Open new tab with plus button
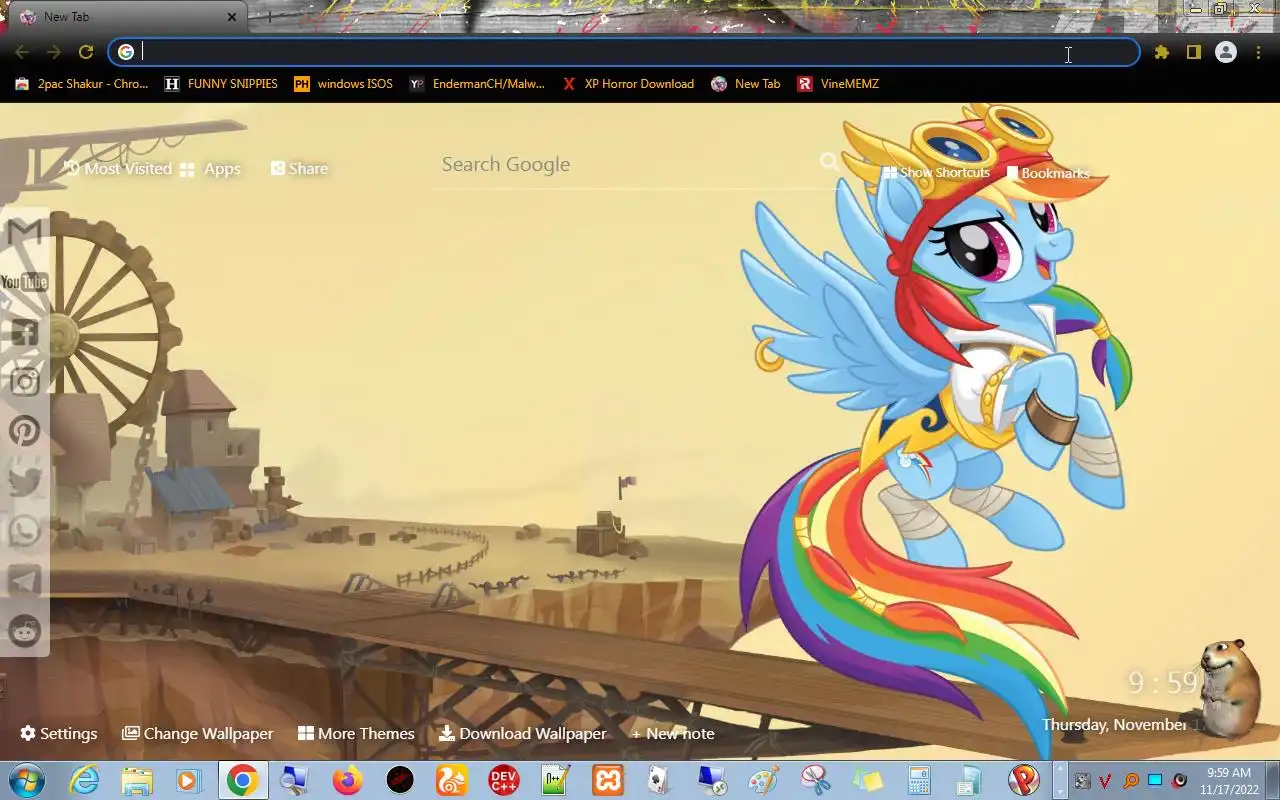The image size is (1280, 800). coord(268,17)
